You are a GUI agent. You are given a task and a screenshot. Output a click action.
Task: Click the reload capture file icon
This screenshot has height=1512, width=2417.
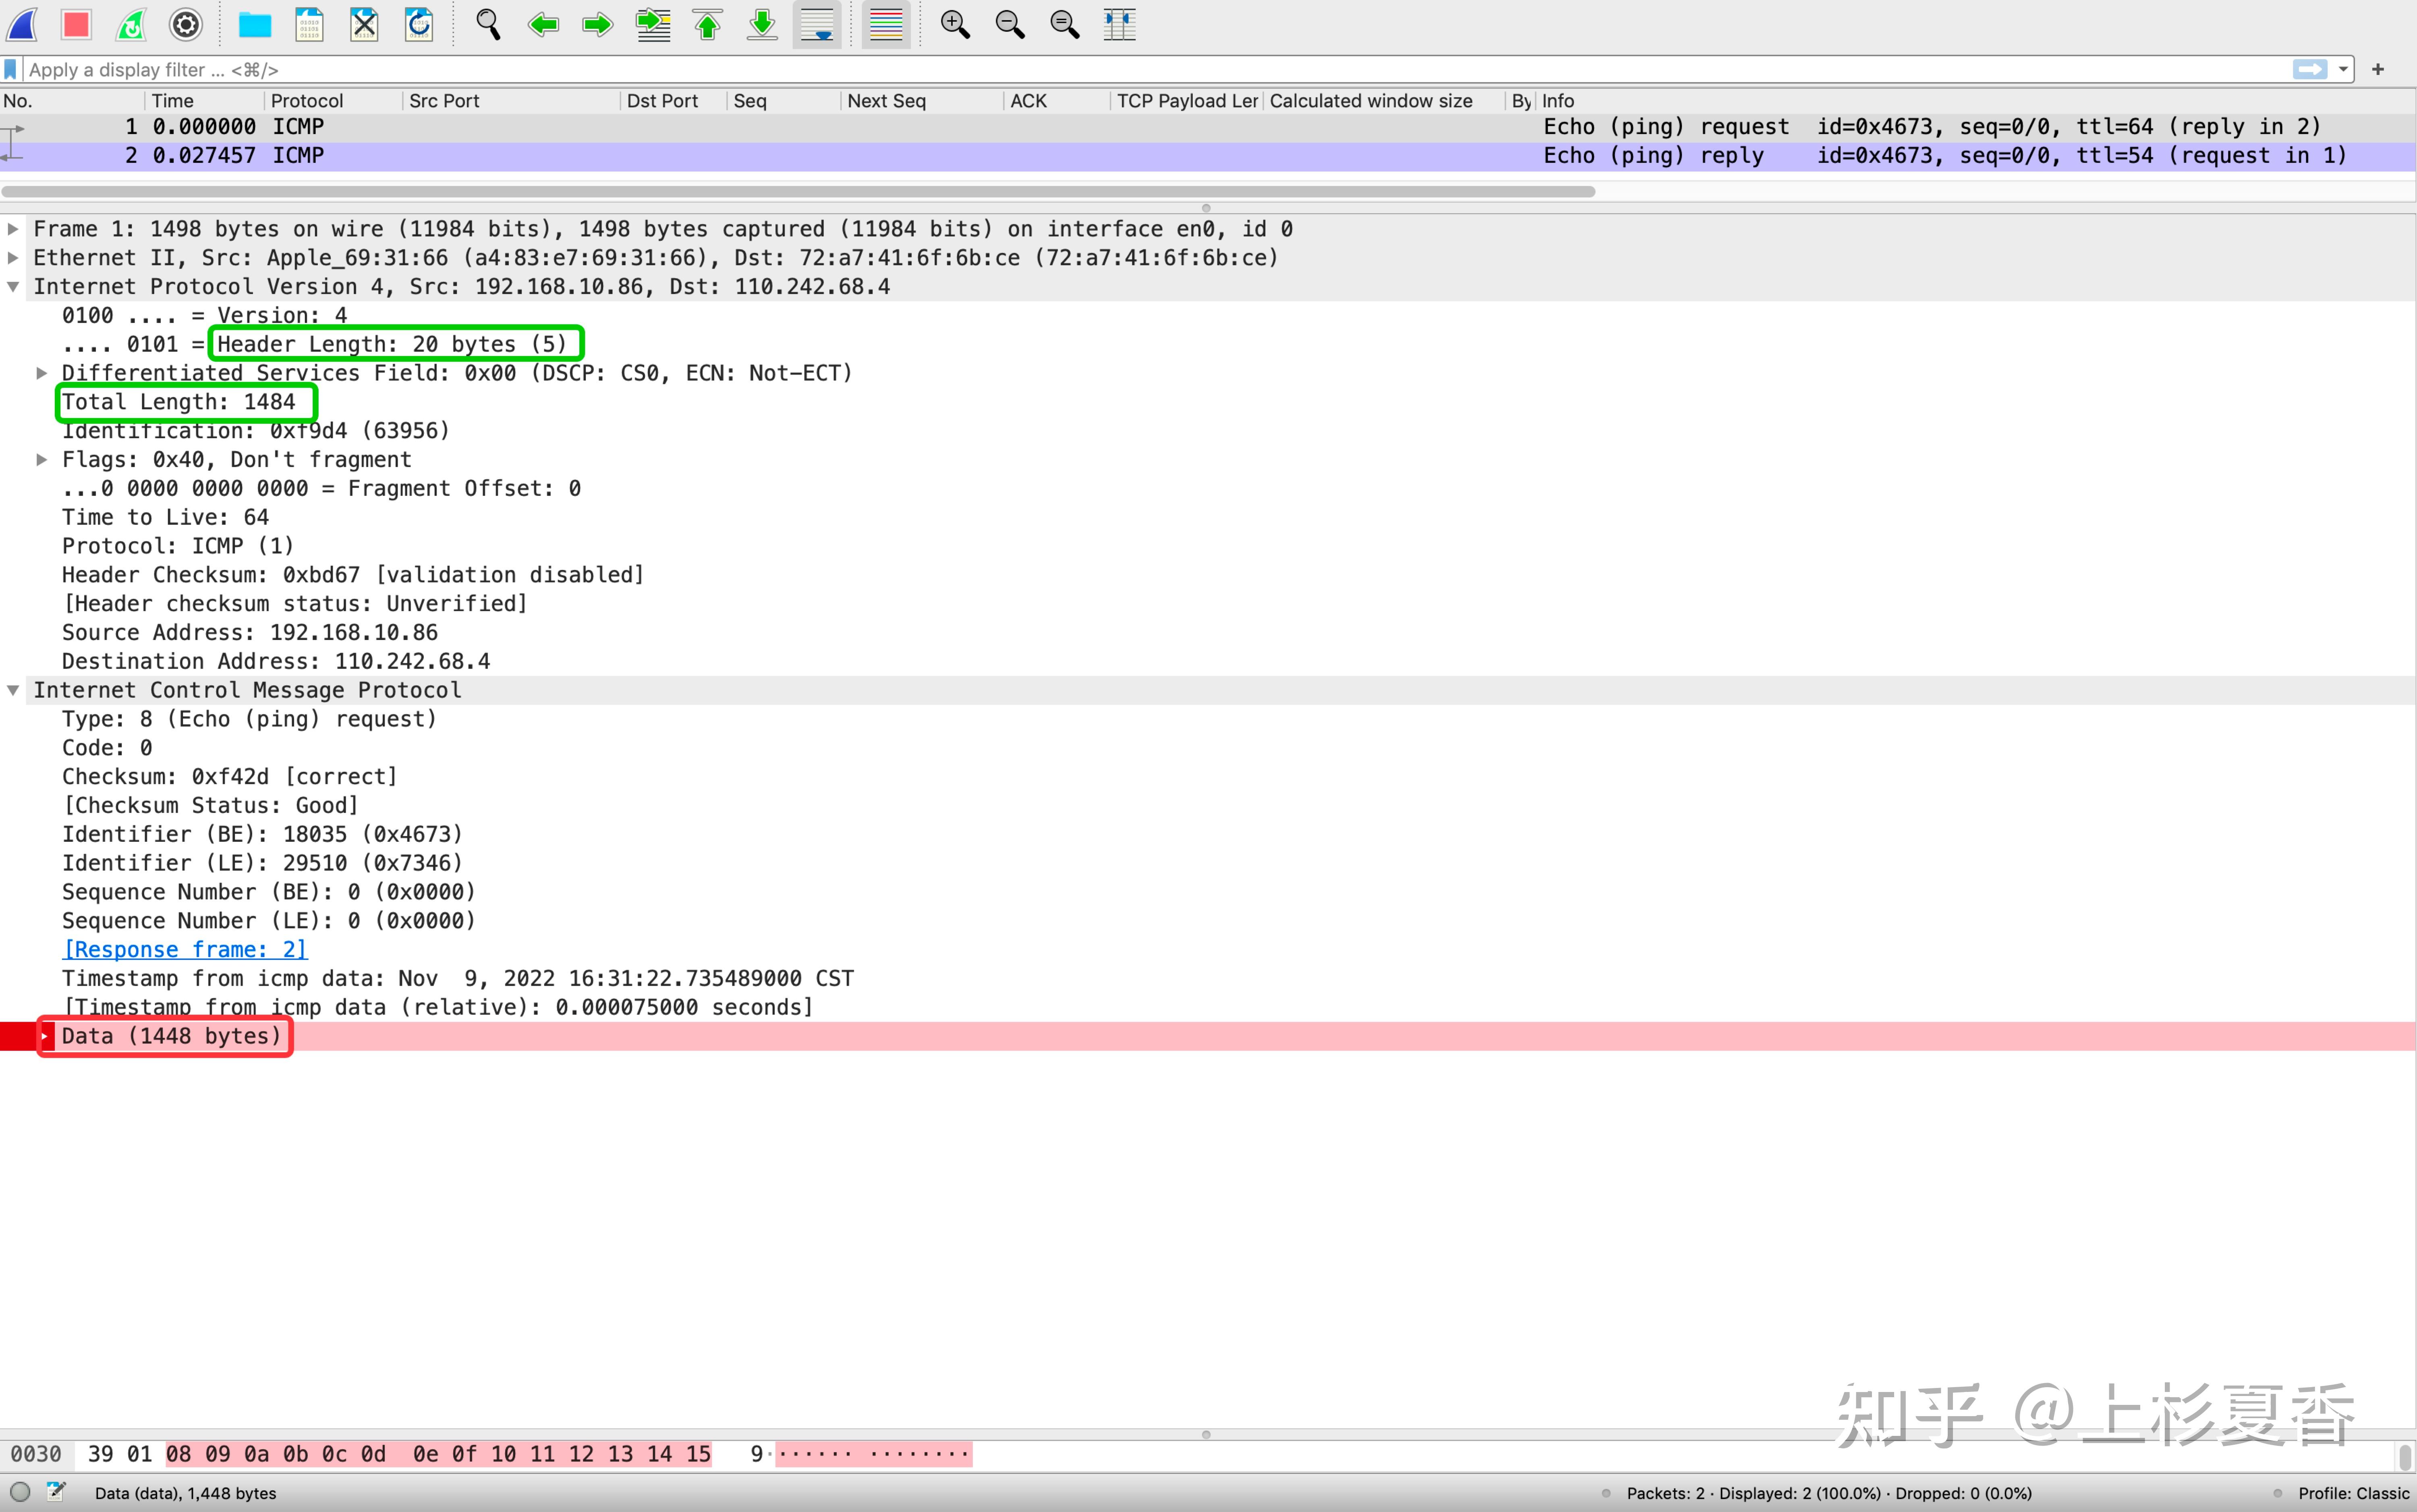(x=419, y=24)
